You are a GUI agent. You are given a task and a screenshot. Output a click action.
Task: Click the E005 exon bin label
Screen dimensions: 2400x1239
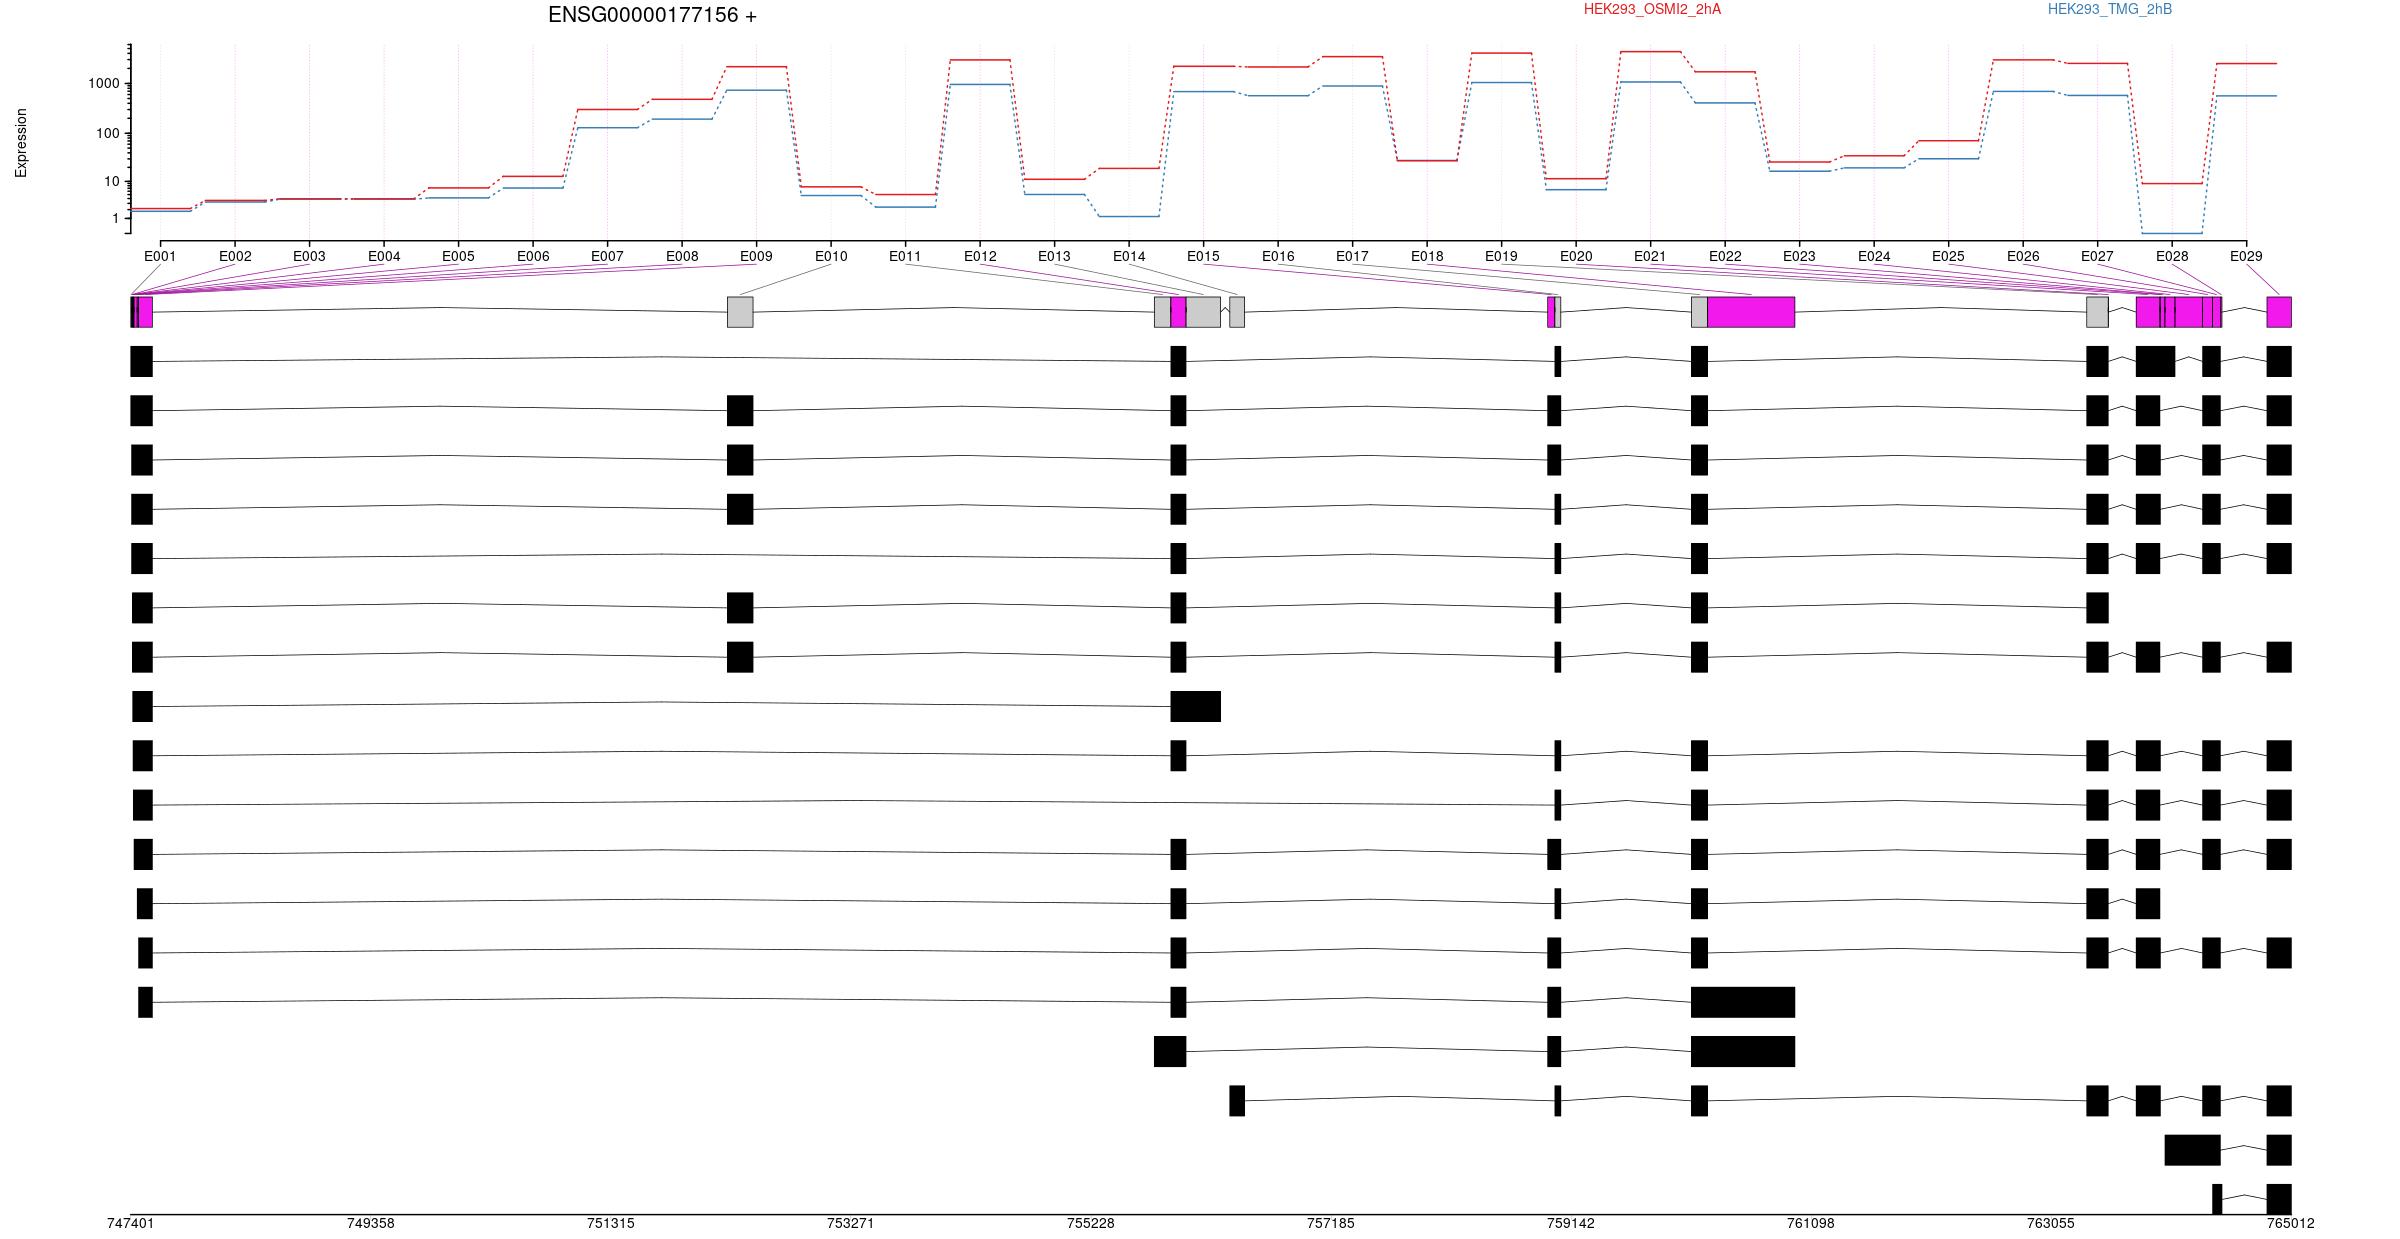(458, 256)
